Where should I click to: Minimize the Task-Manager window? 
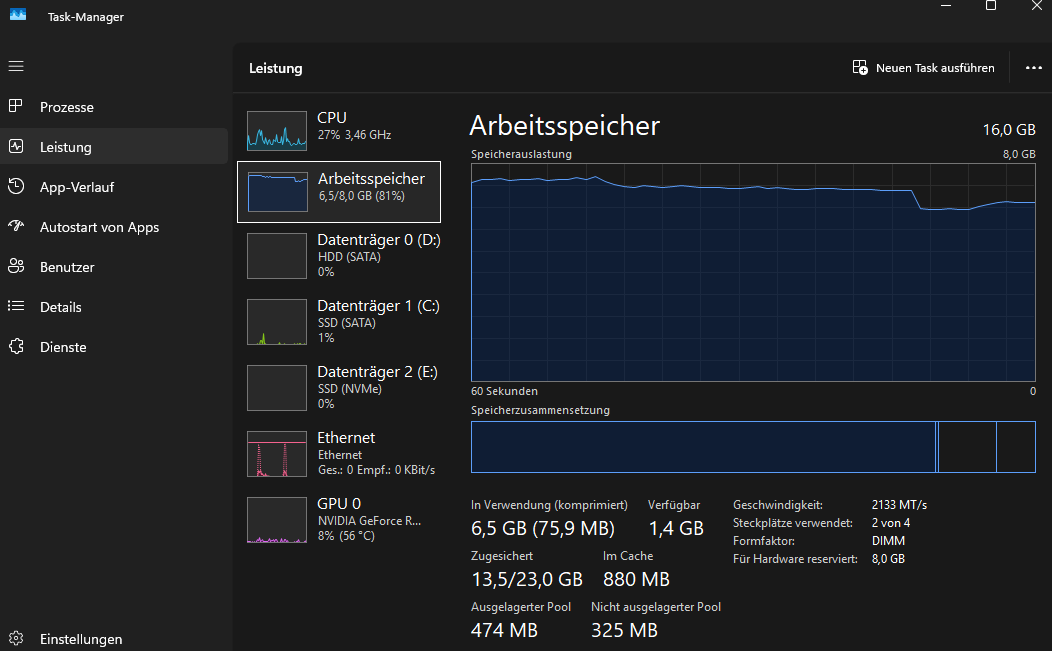tap(946, 6)
